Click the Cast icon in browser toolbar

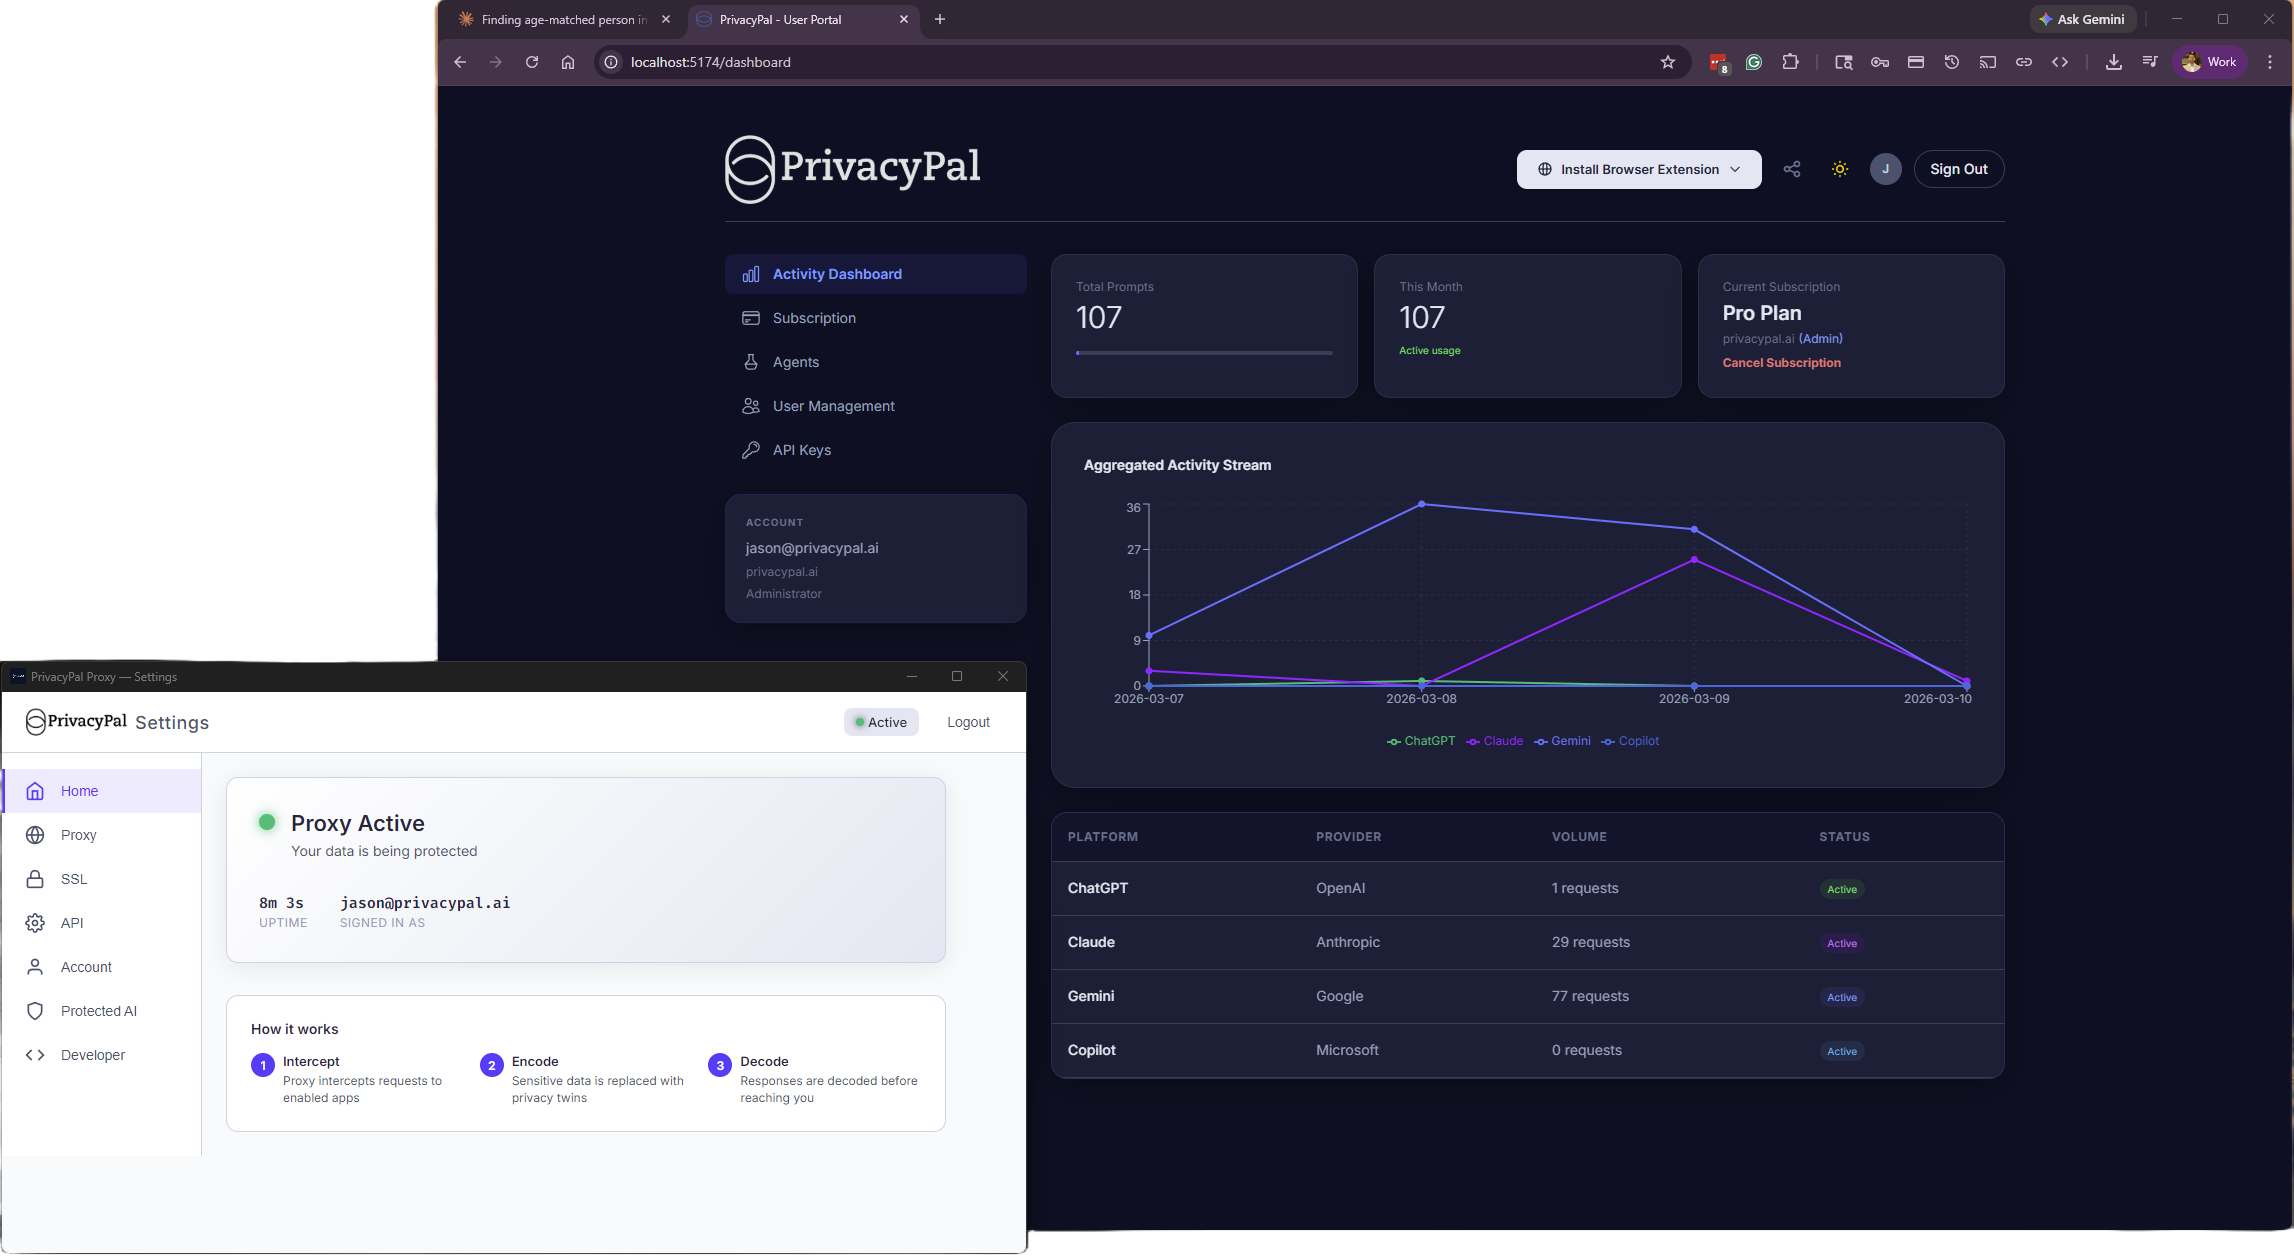(x=1988, y=62)
